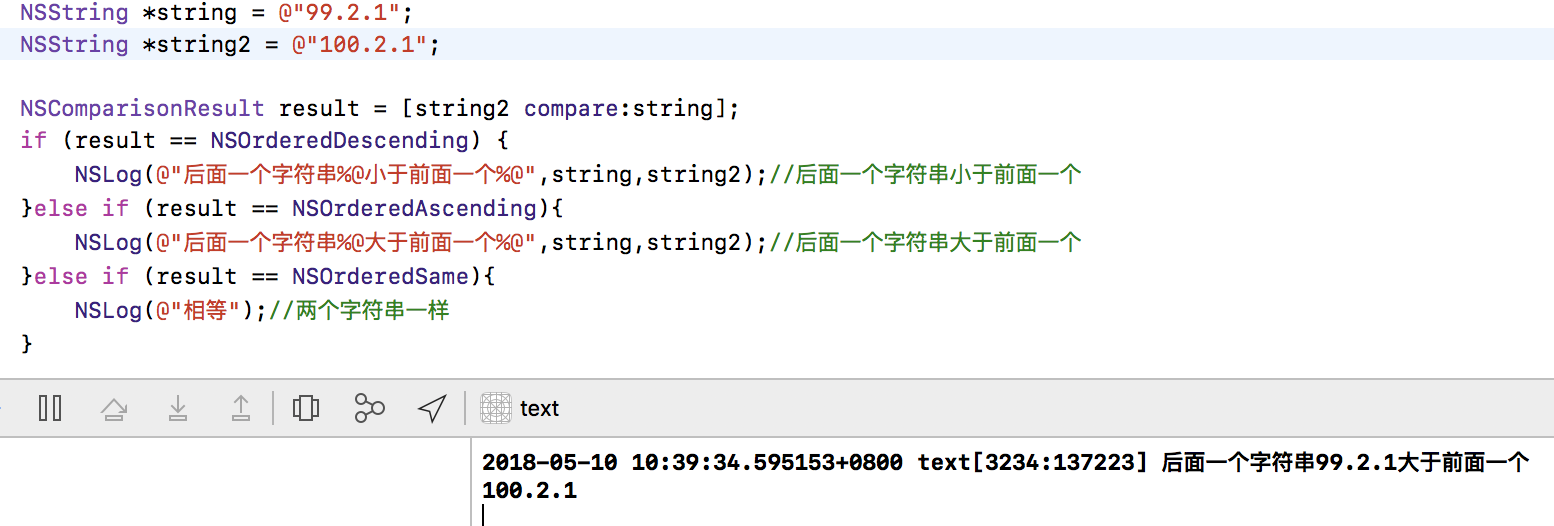Click empty console input line below 100.2.1
This screenshot has width=1554, height=526.
[1012, 514]
